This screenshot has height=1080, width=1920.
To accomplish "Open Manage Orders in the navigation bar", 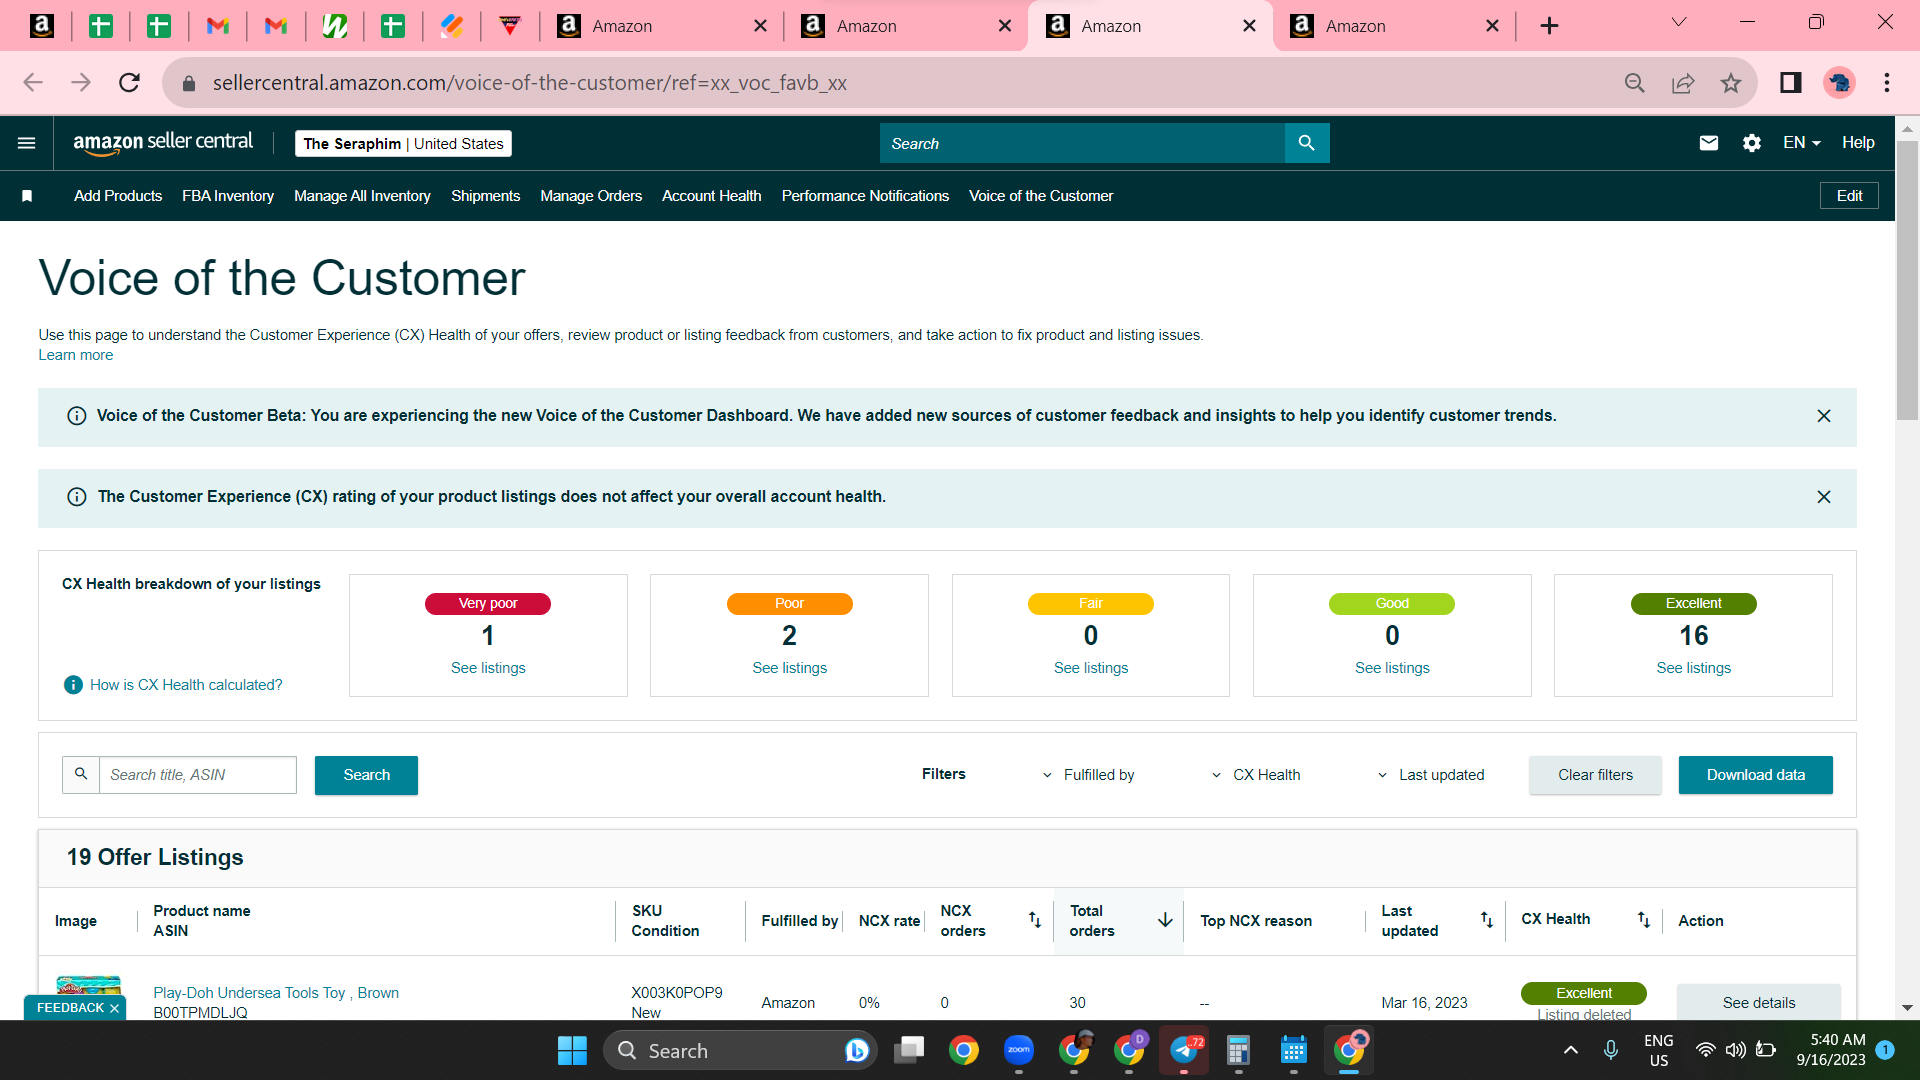I will coord(591,196).
